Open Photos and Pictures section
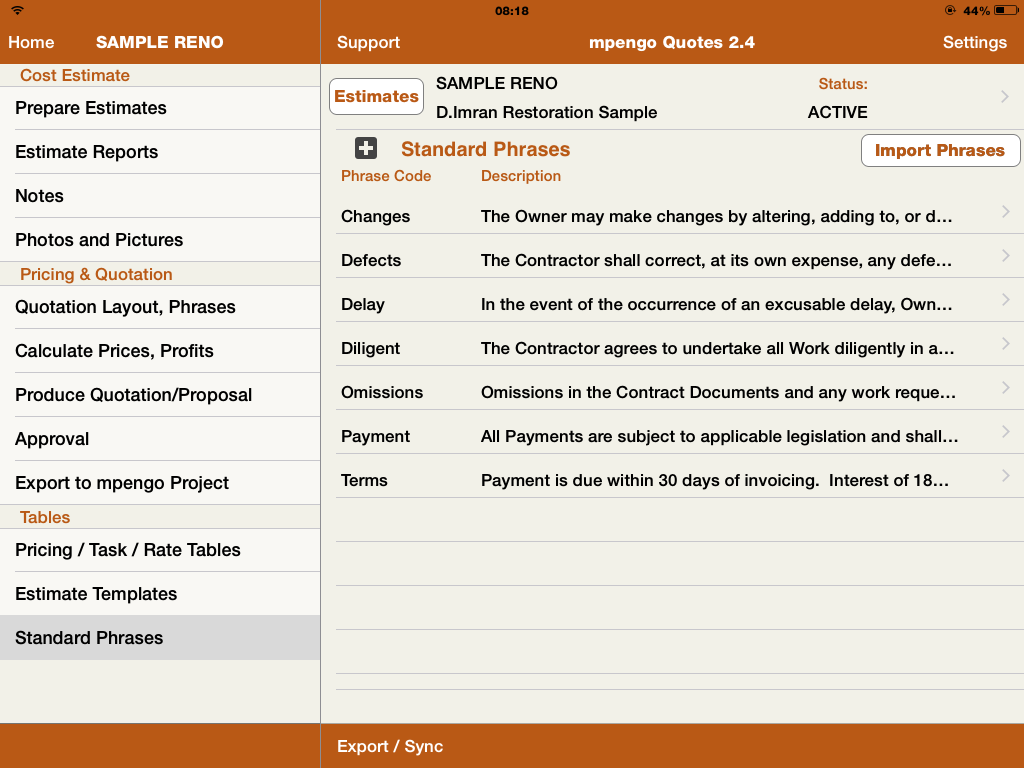 point(99,240)
